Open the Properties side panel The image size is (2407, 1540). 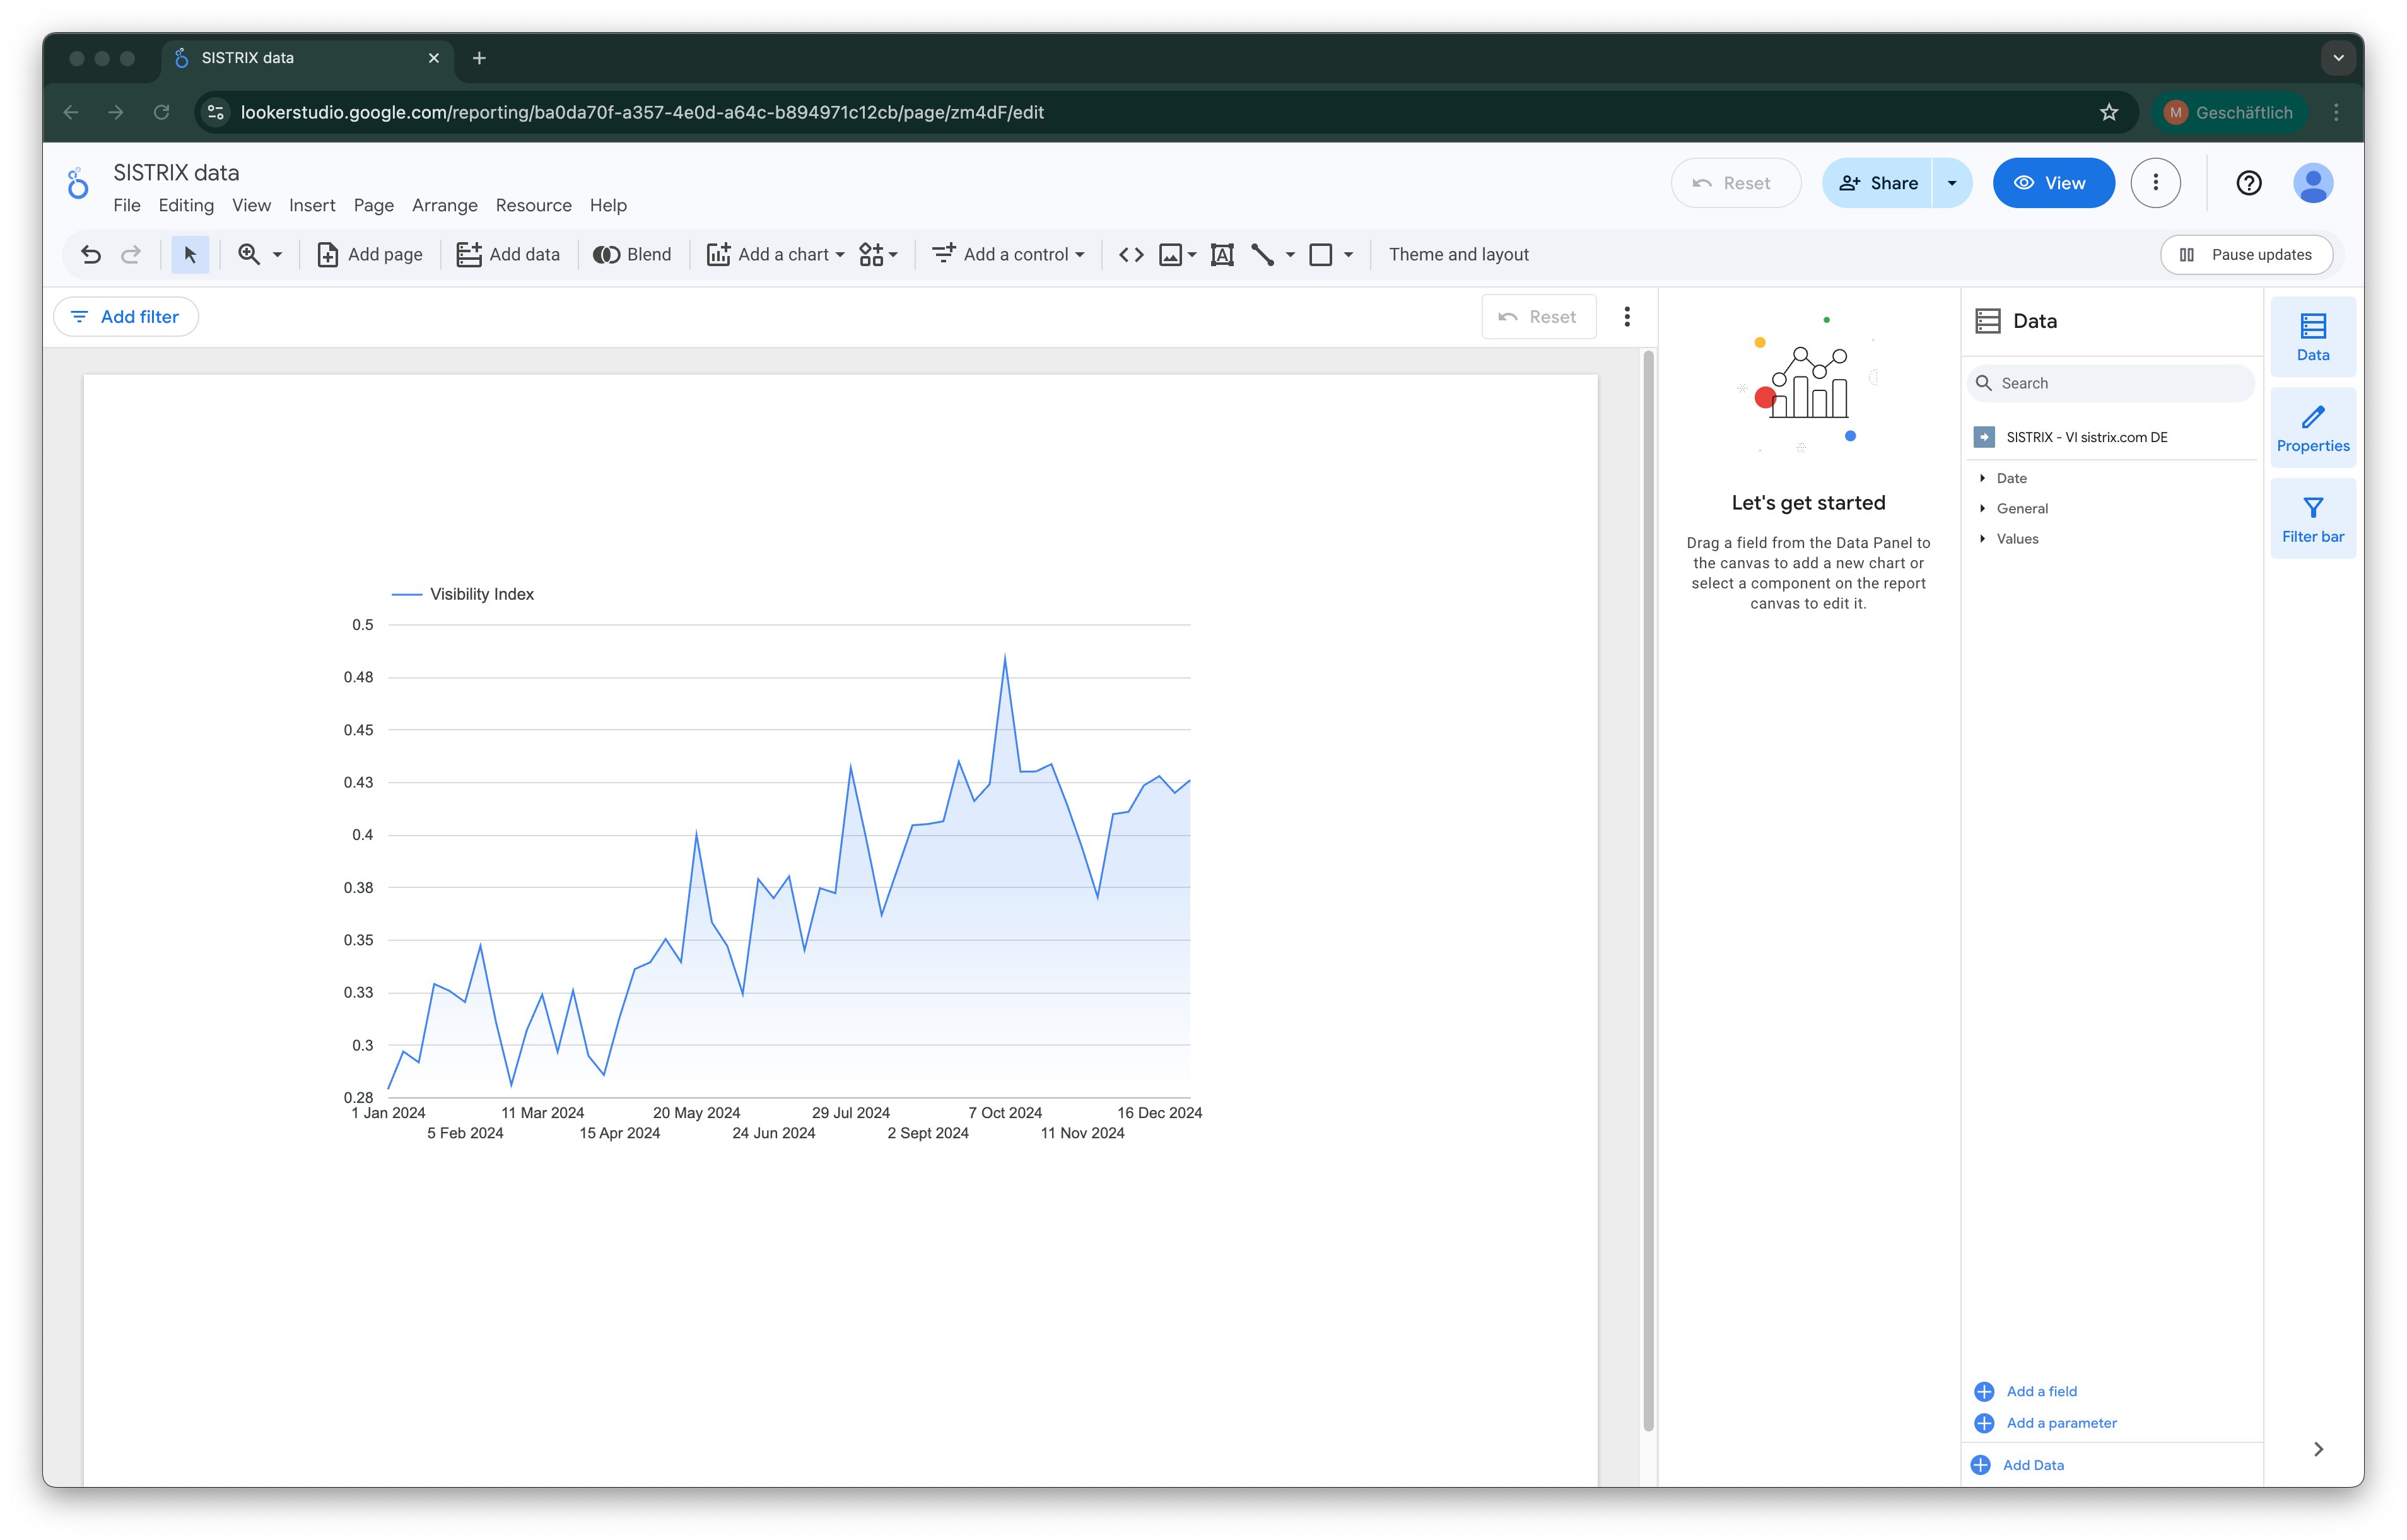(2312, 428)
